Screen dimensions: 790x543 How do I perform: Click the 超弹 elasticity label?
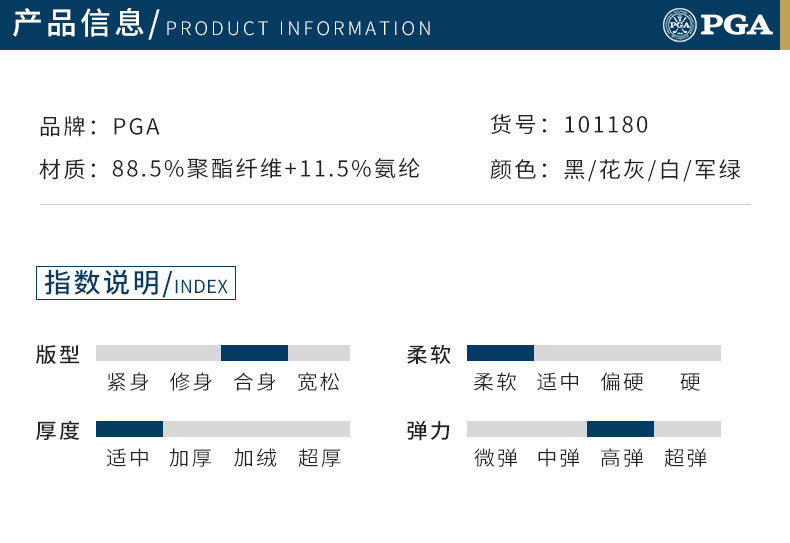coord(686,459)
